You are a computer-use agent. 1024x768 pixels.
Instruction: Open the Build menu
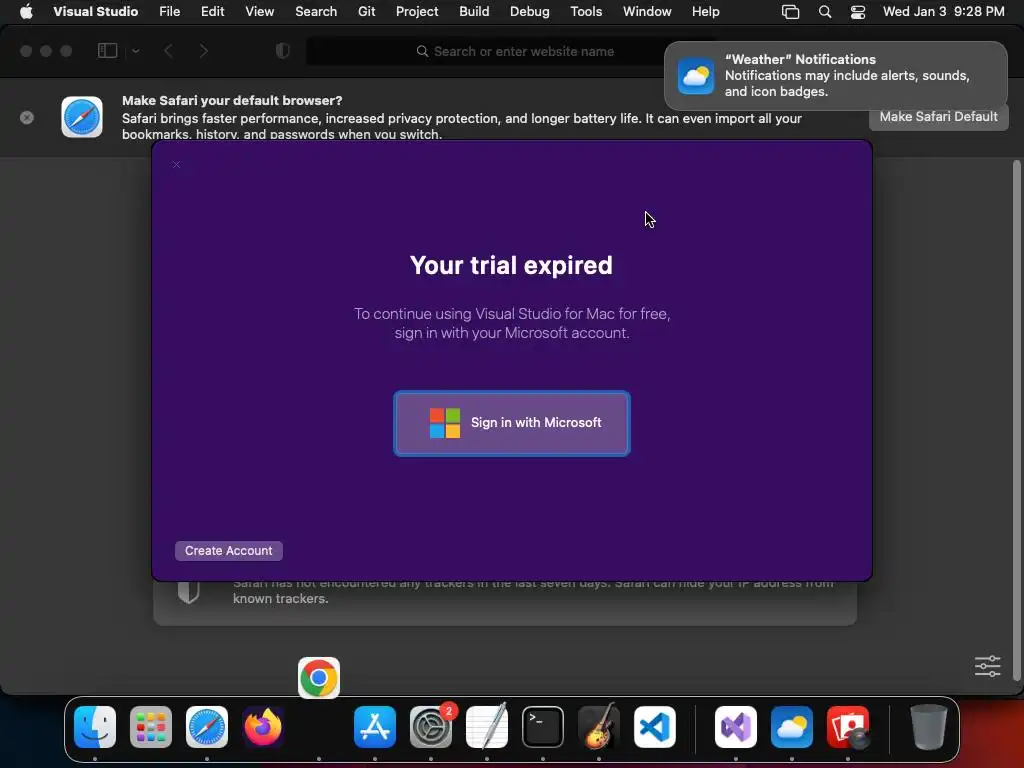click(474, 12)
